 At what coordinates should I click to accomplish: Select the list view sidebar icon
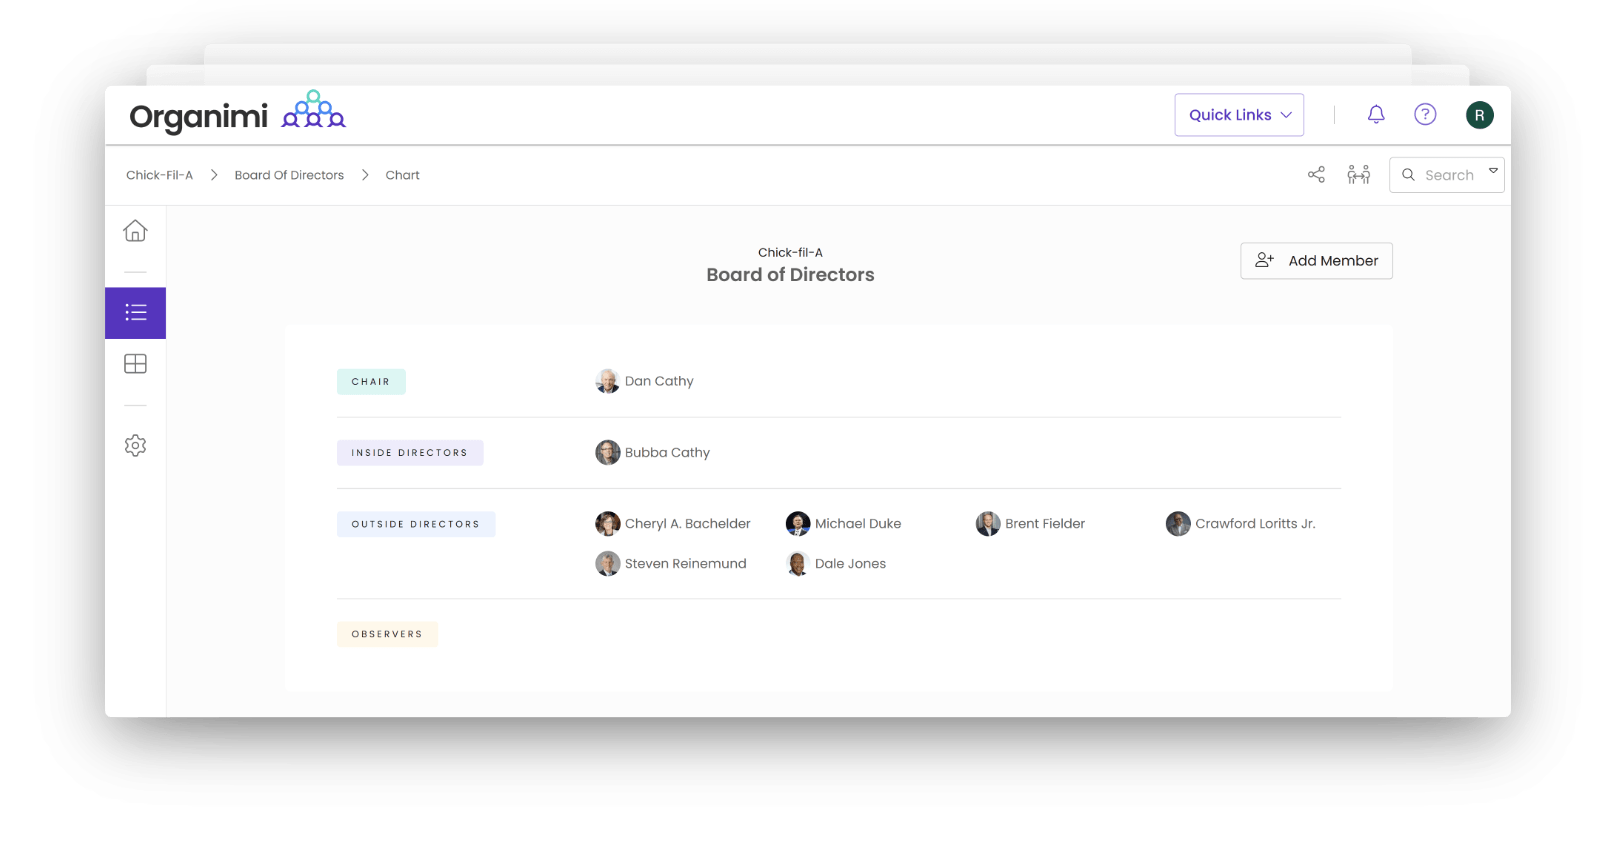(135, 313)
